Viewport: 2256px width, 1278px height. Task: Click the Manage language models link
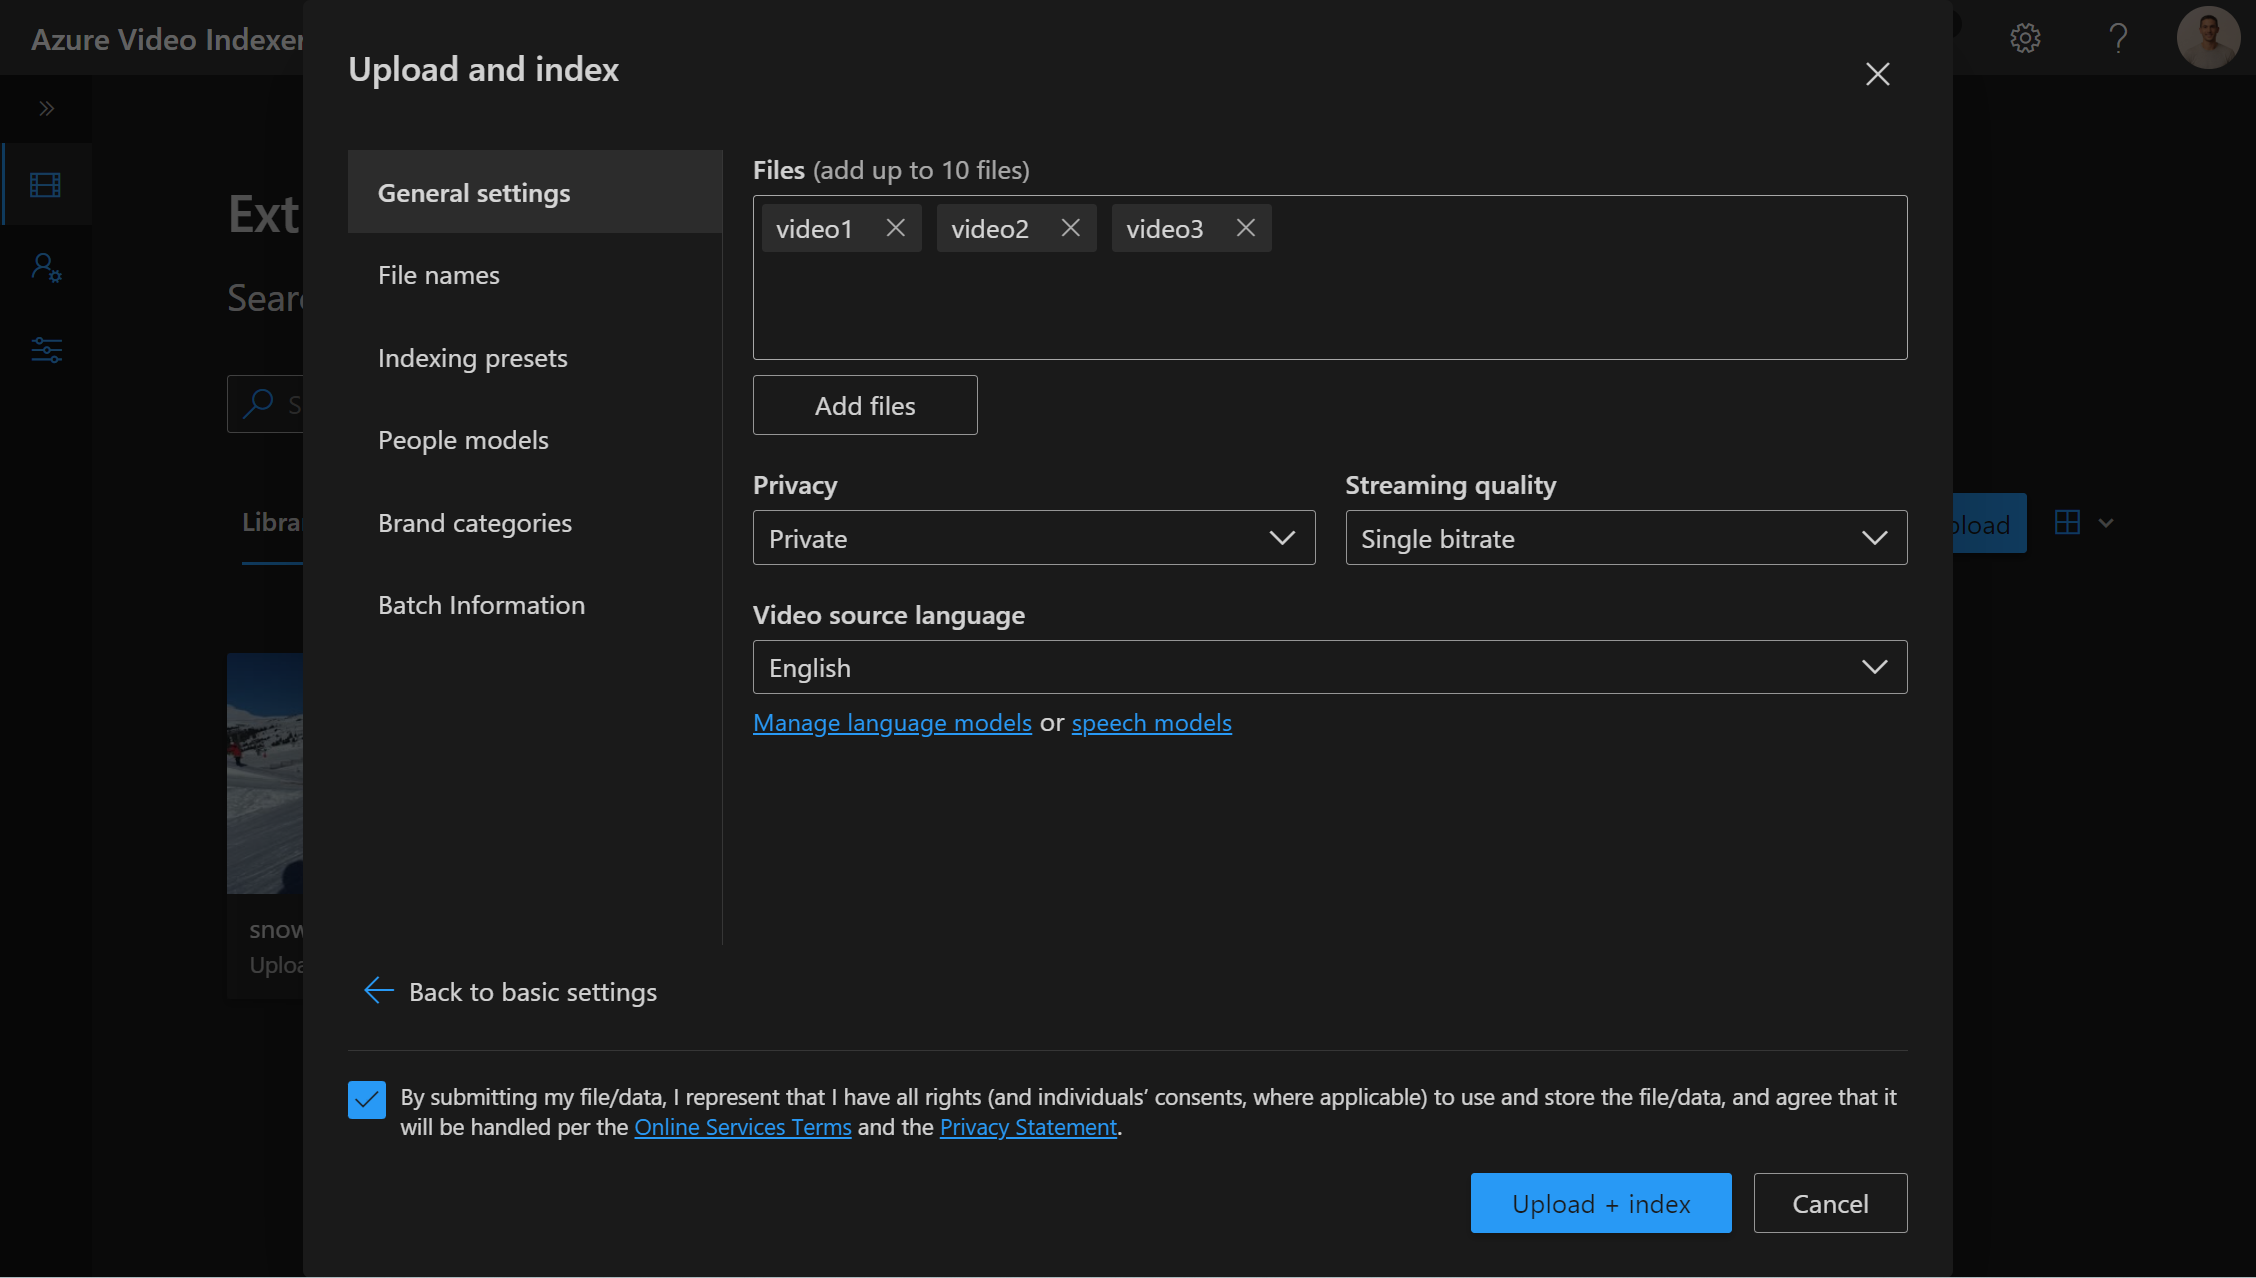tap(892, 720)
